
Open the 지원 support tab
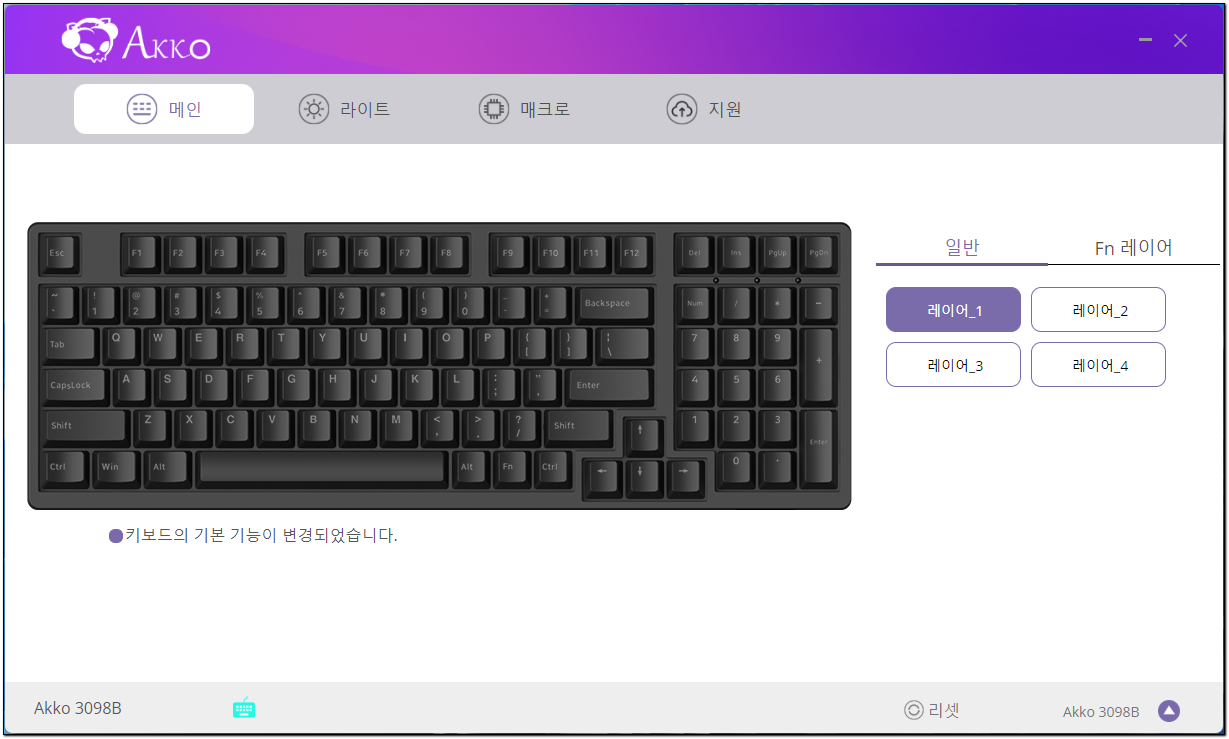pyautogui.click(x=704, y=109)
